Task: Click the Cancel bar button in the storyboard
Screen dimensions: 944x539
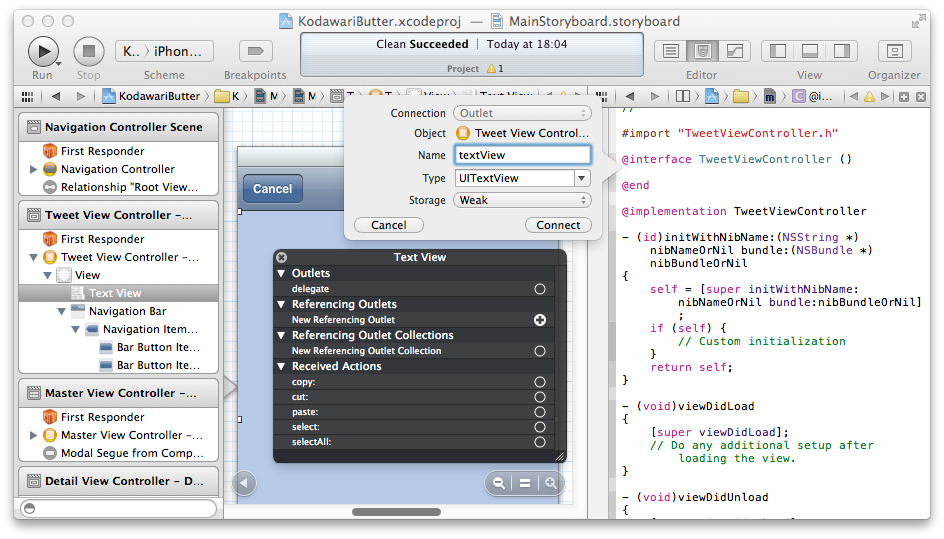Action: pos(272,188)
